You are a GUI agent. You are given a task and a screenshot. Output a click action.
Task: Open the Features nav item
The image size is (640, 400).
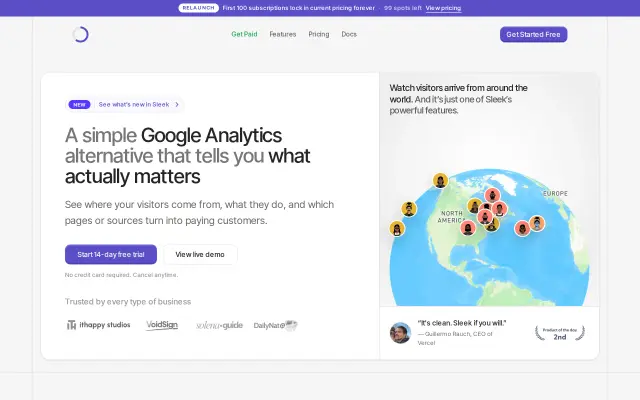[282, 34]
